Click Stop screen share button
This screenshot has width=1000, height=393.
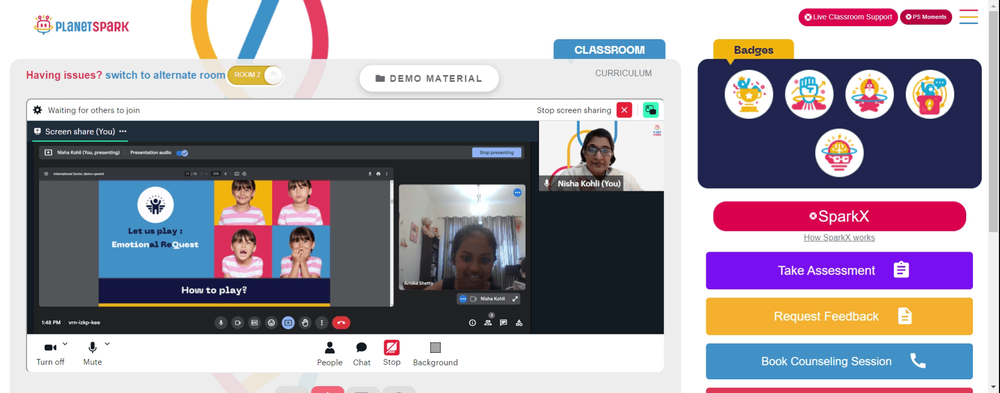pos(392,353)
